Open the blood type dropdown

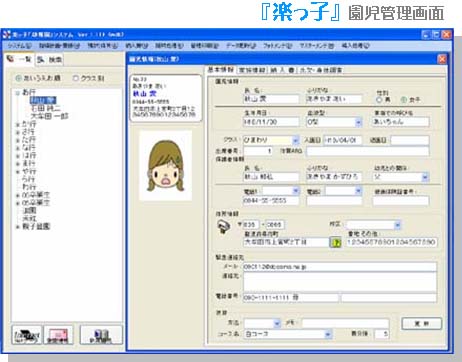pyautogui.click(x=358, y=122)
